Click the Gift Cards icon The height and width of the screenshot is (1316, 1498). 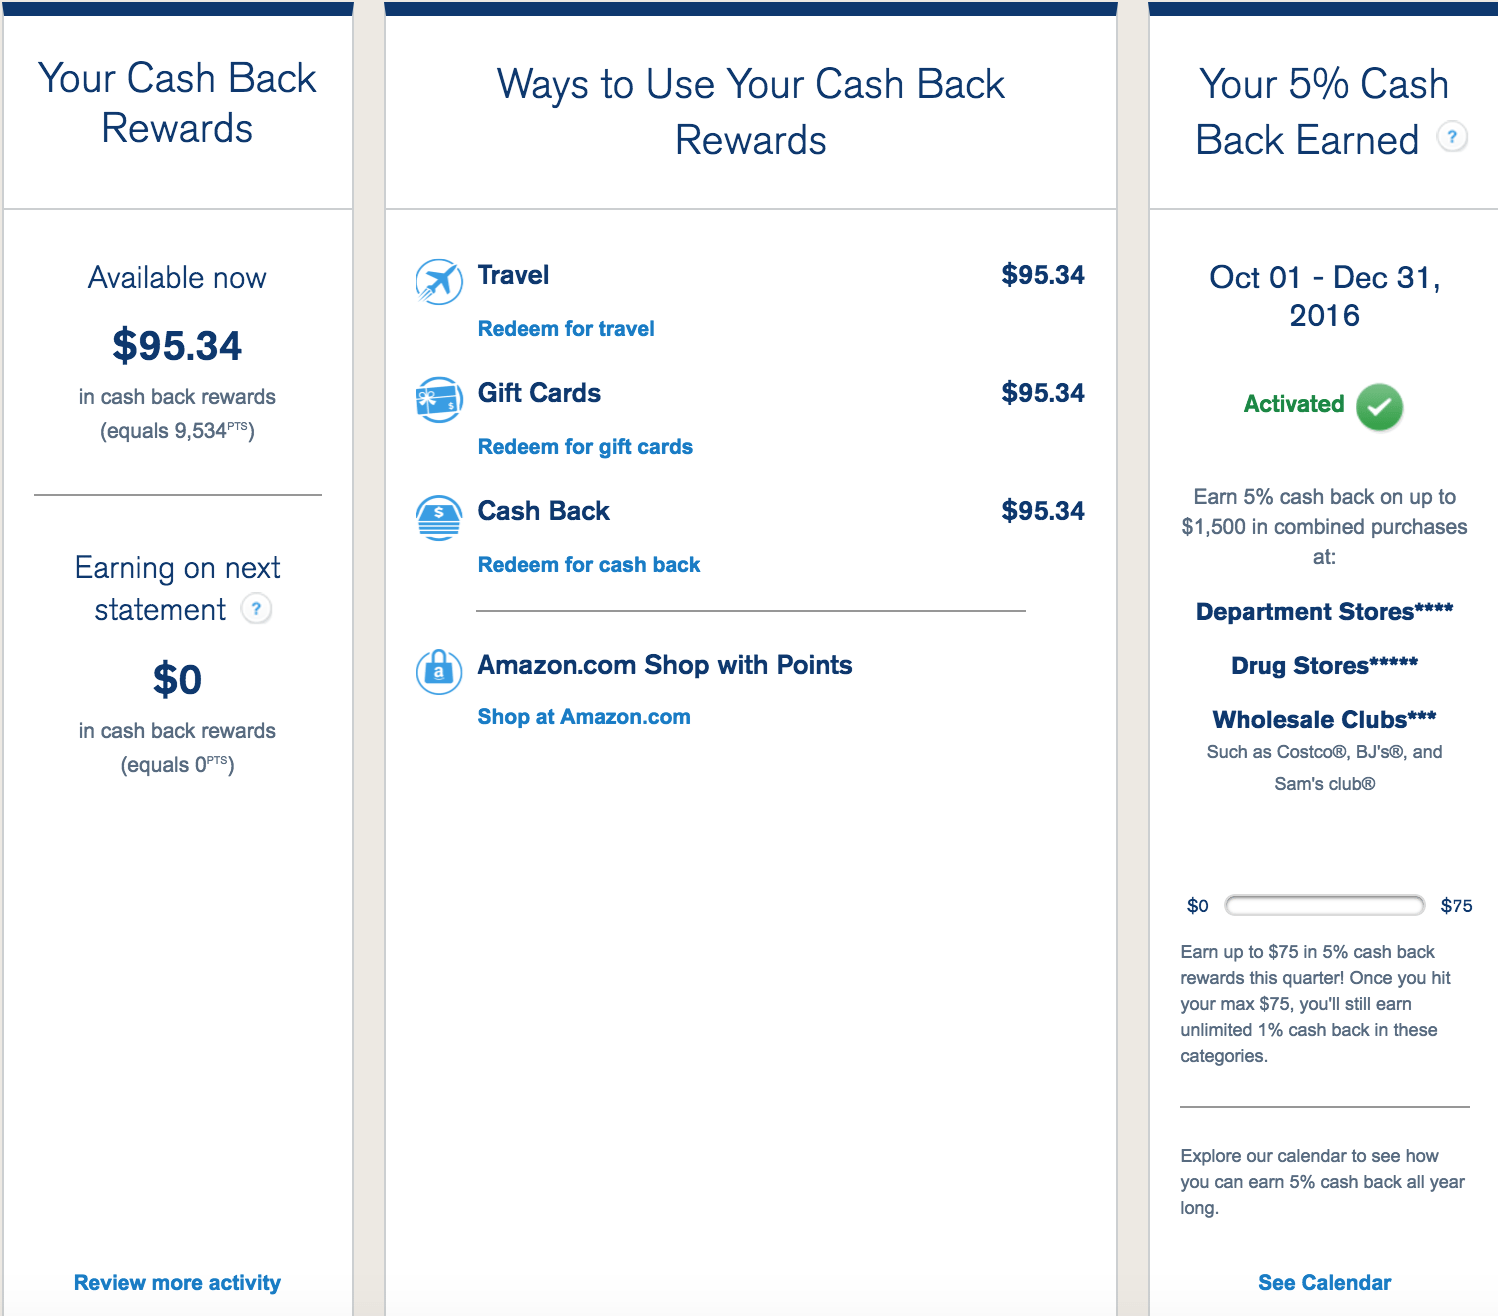(439, 400)
